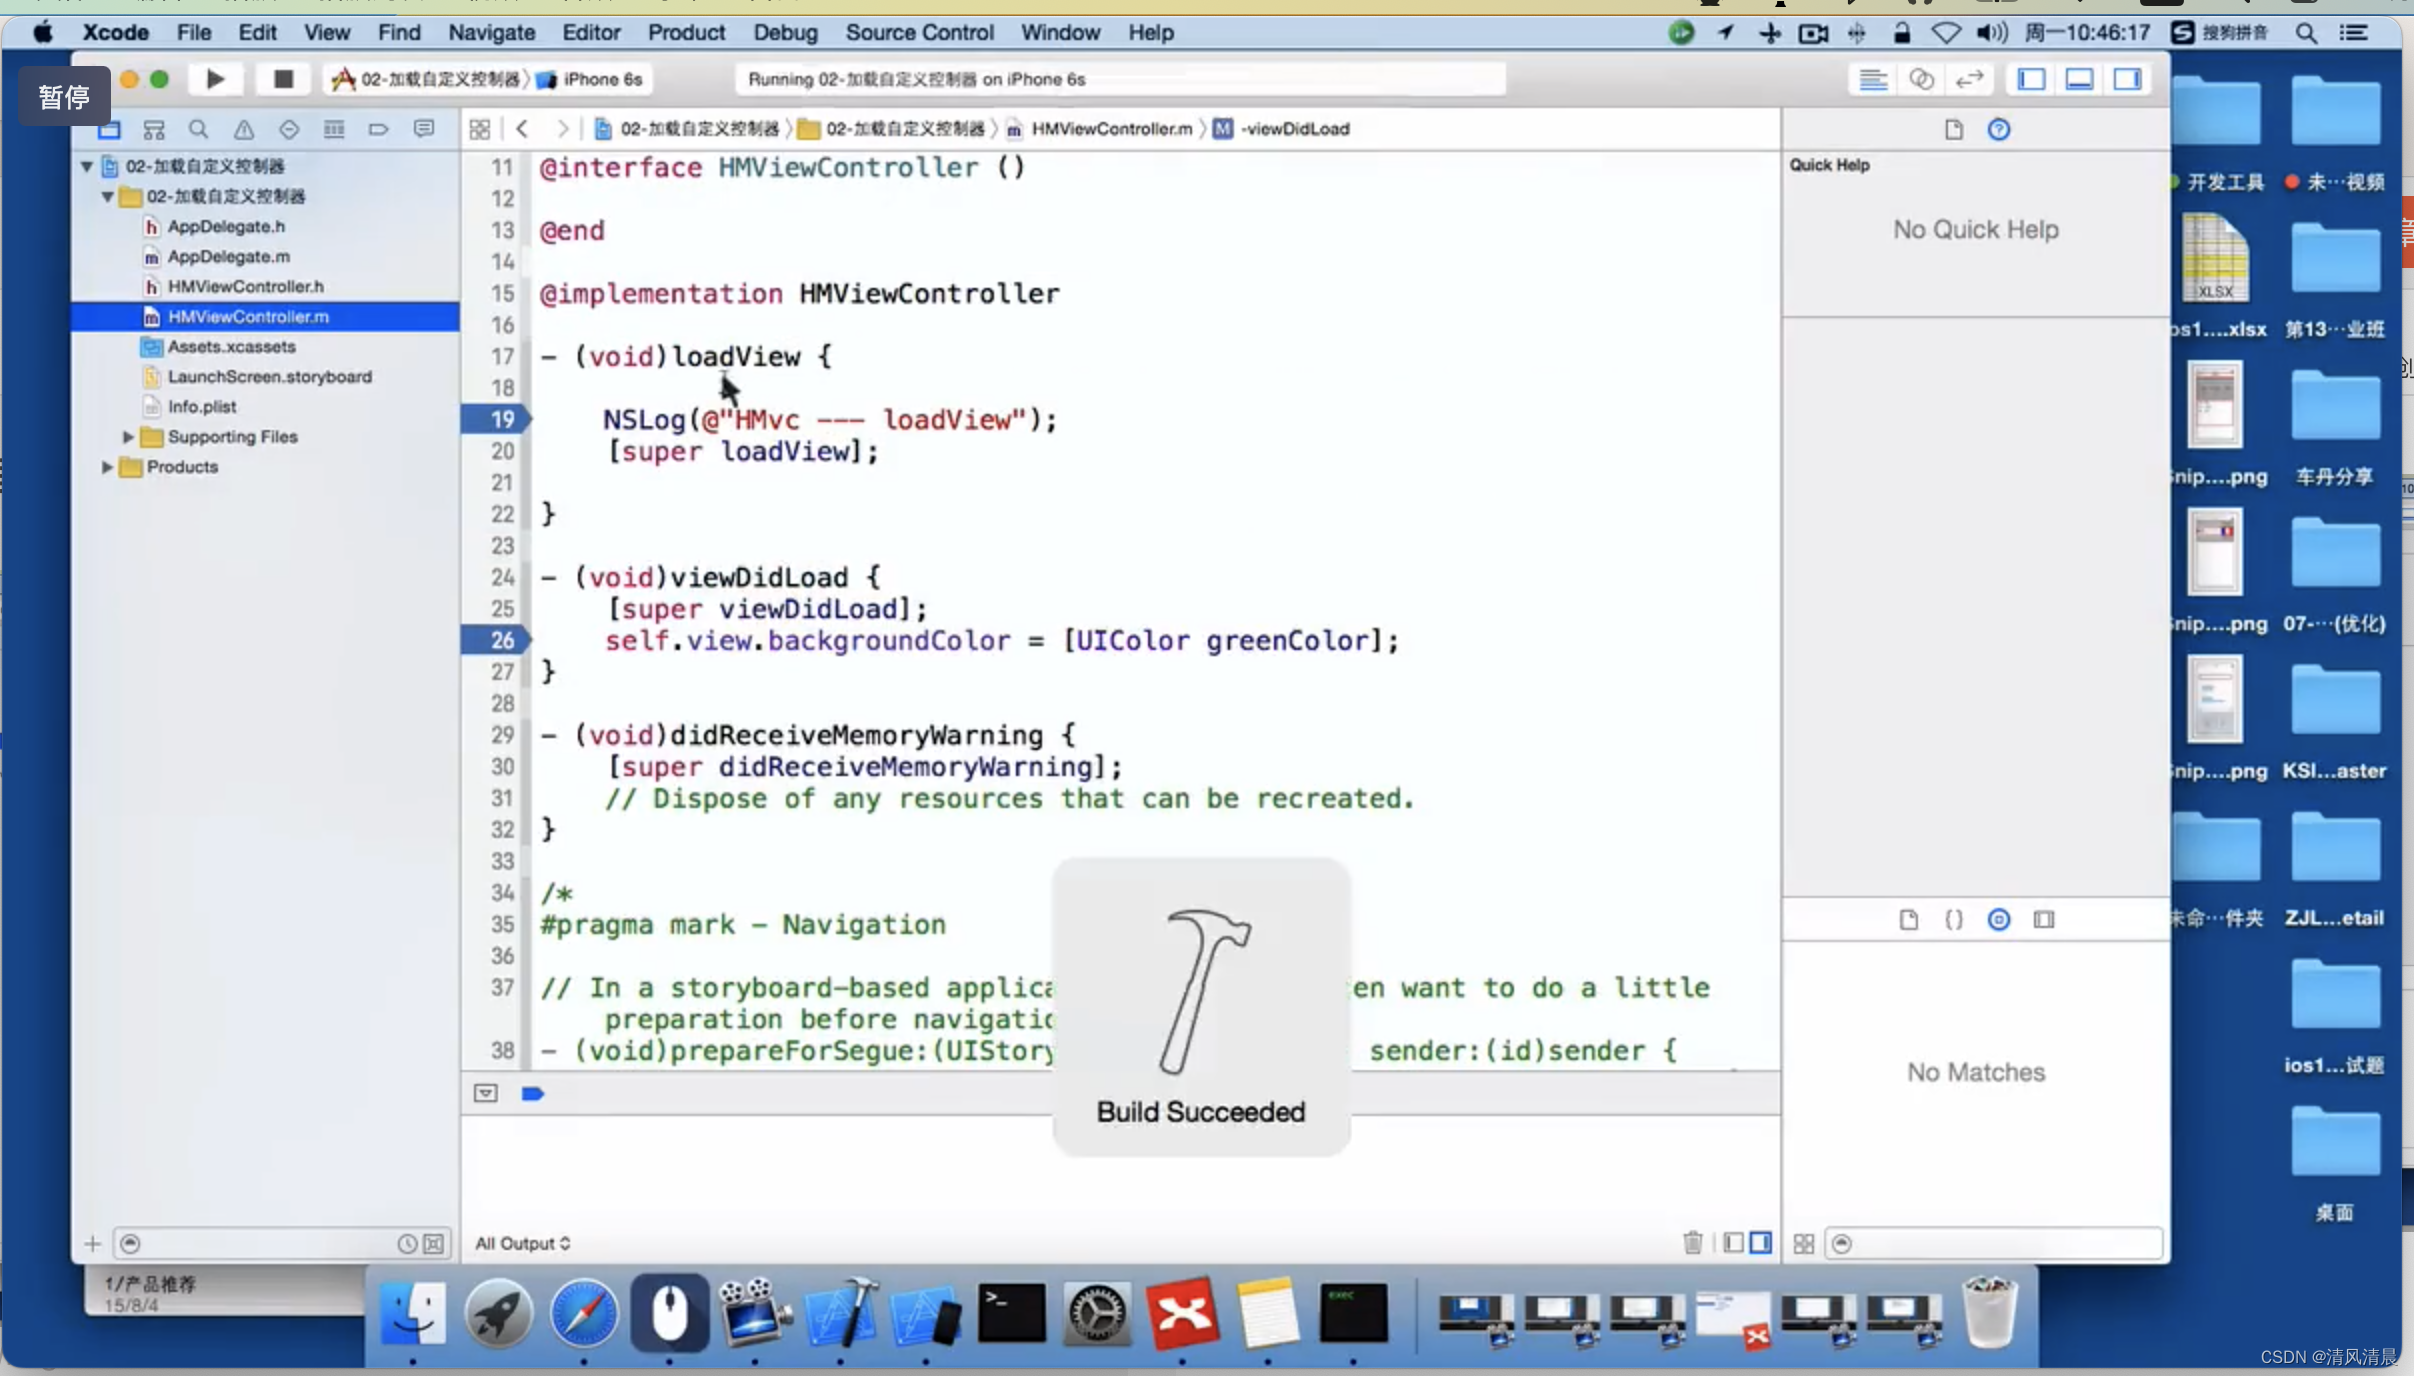Show the object library icon
The height and width of the screenshot is (1376, 2414).
click(1998, 919)
